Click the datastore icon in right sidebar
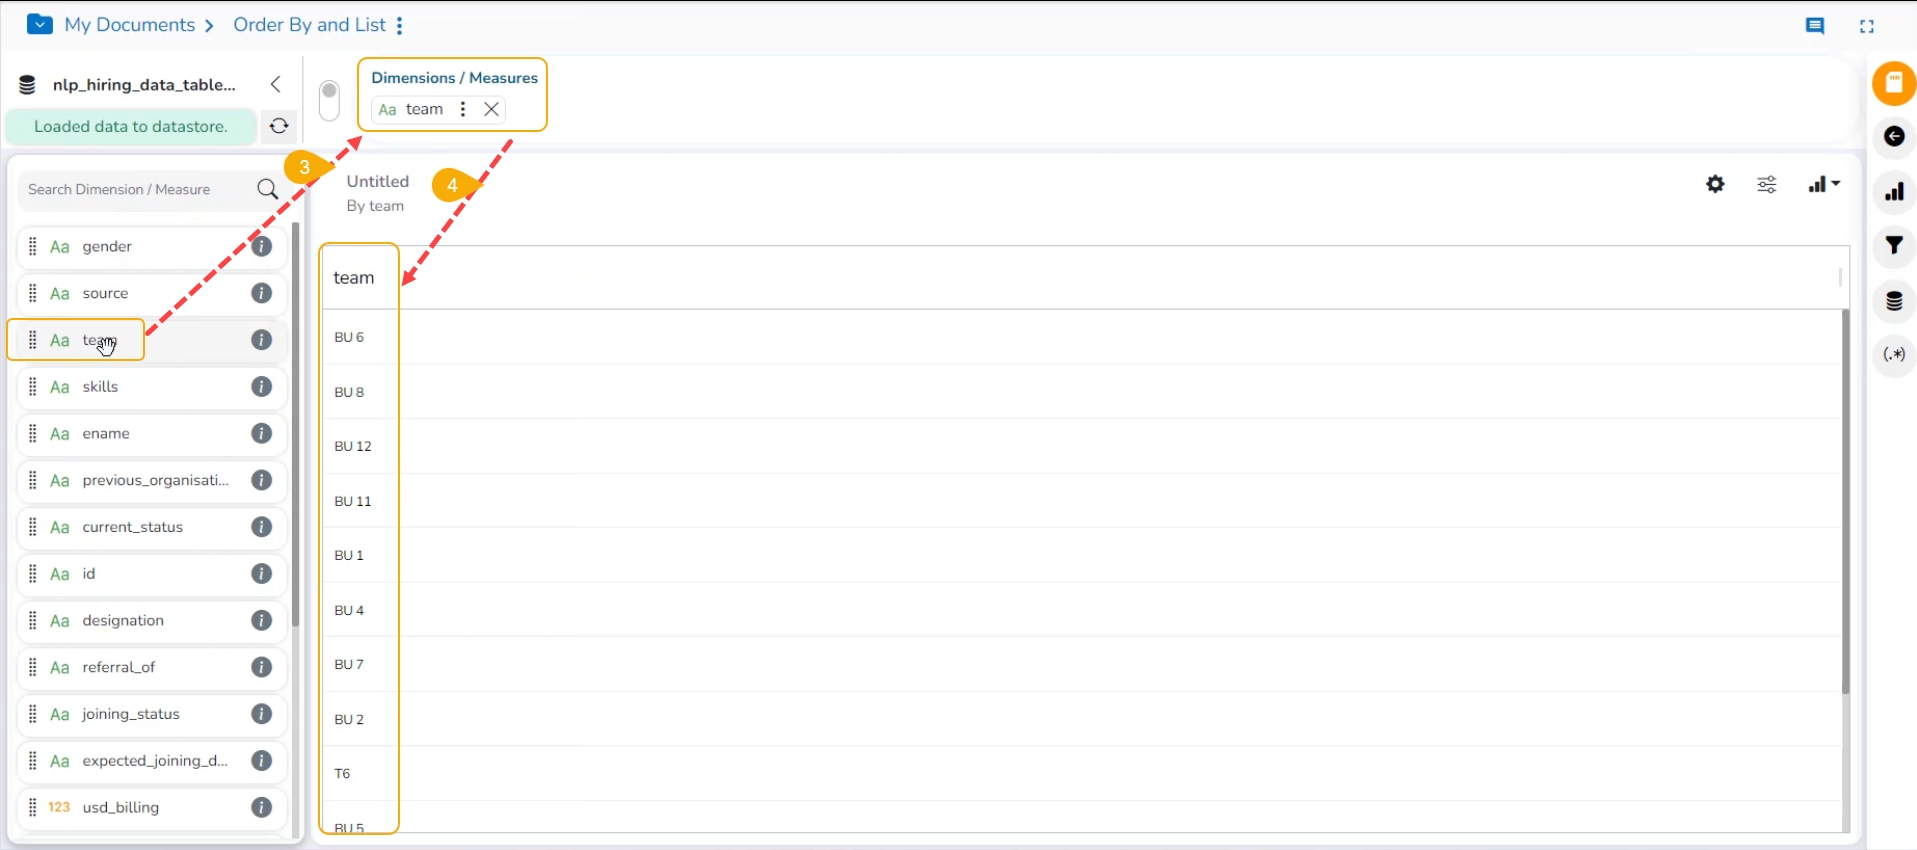The image size is (1917, 850). pyautogui.click(x=1894, y=301)
